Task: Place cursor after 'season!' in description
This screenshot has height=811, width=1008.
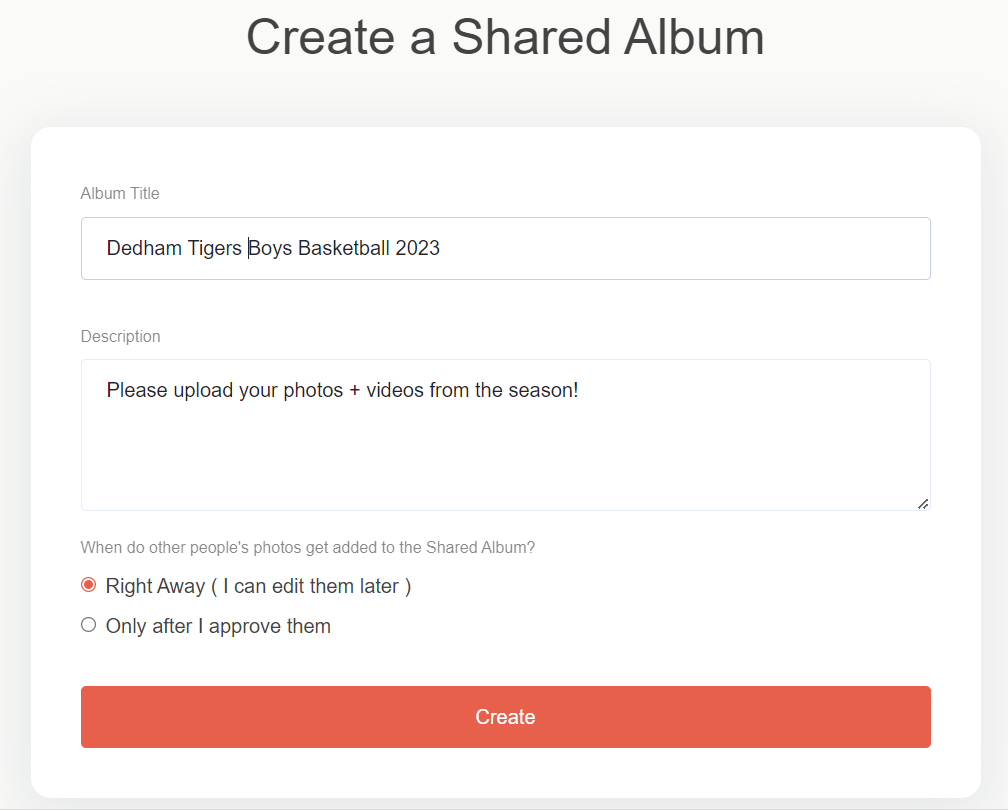Action: click(x=579, y=390)
